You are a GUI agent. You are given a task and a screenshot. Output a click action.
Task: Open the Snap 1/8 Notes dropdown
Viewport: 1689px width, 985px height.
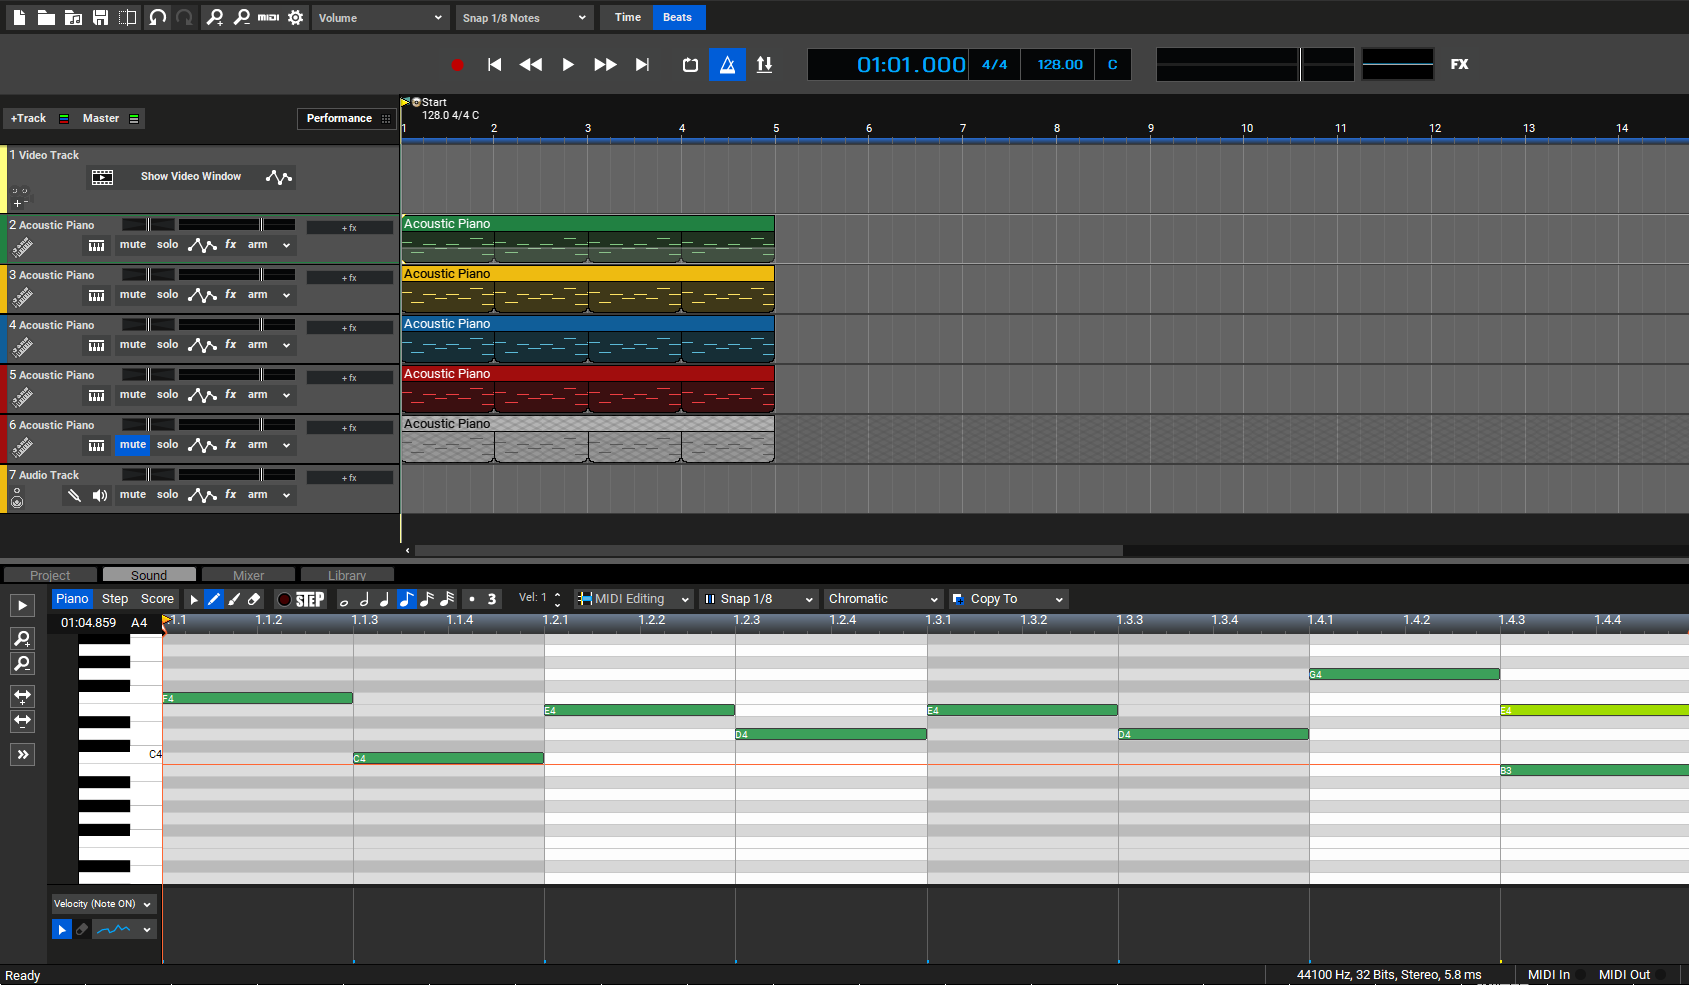click(525, 18)
